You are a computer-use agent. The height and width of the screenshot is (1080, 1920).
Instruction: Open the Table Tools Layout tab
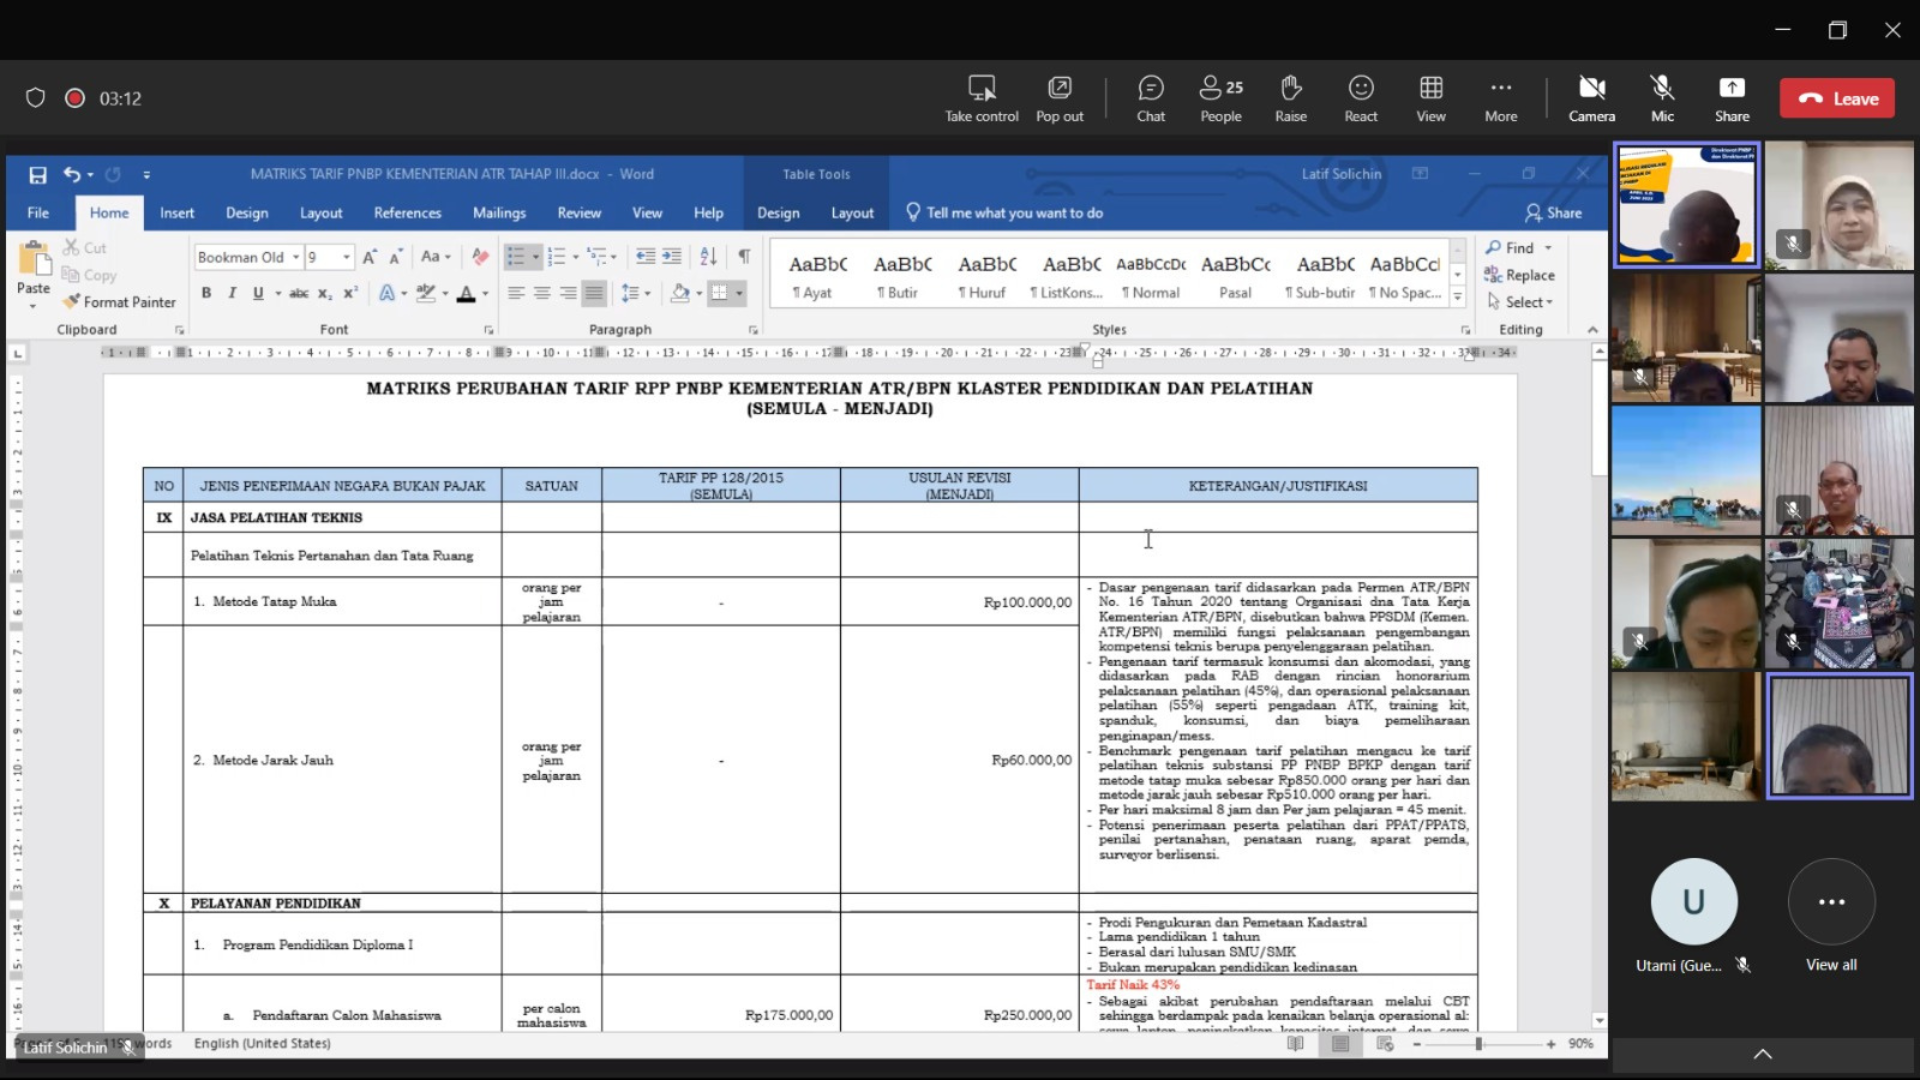[852, 213]
